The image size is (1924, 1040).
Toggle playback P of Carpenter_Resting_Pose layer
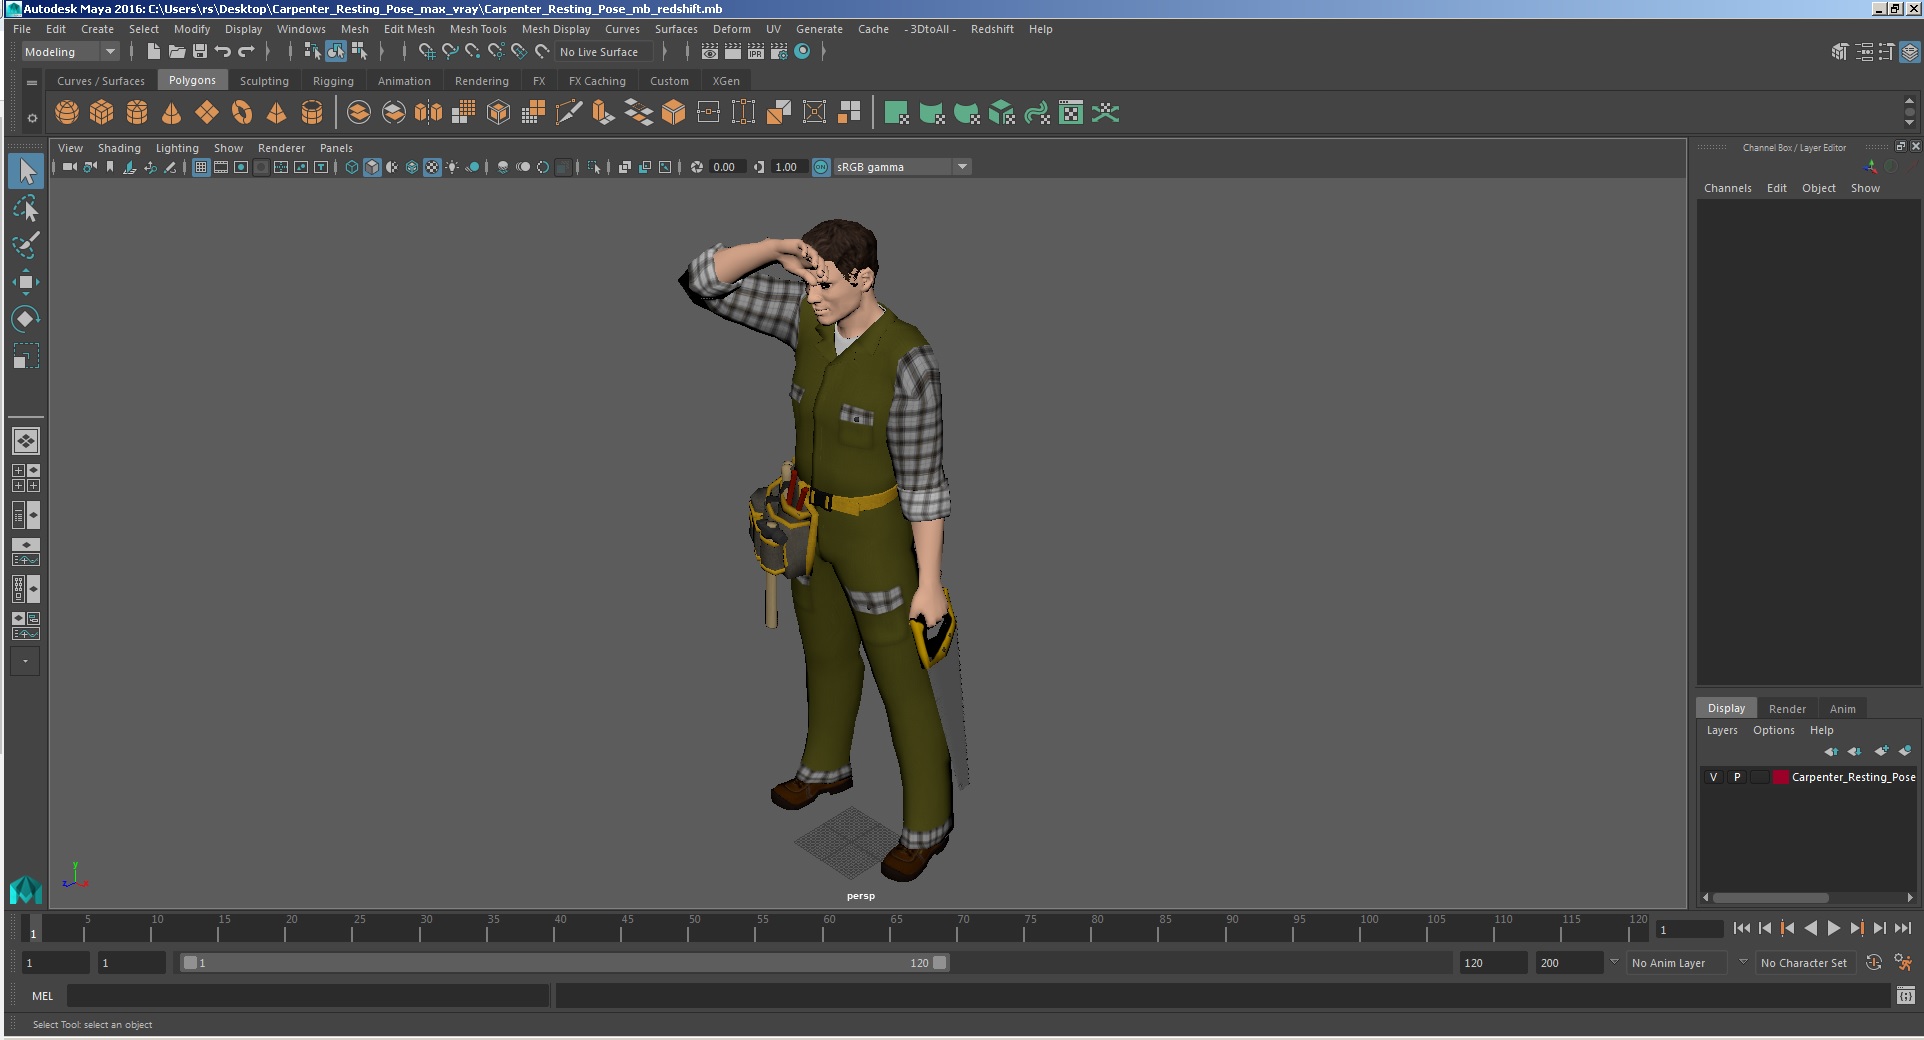pos(1737,777)
